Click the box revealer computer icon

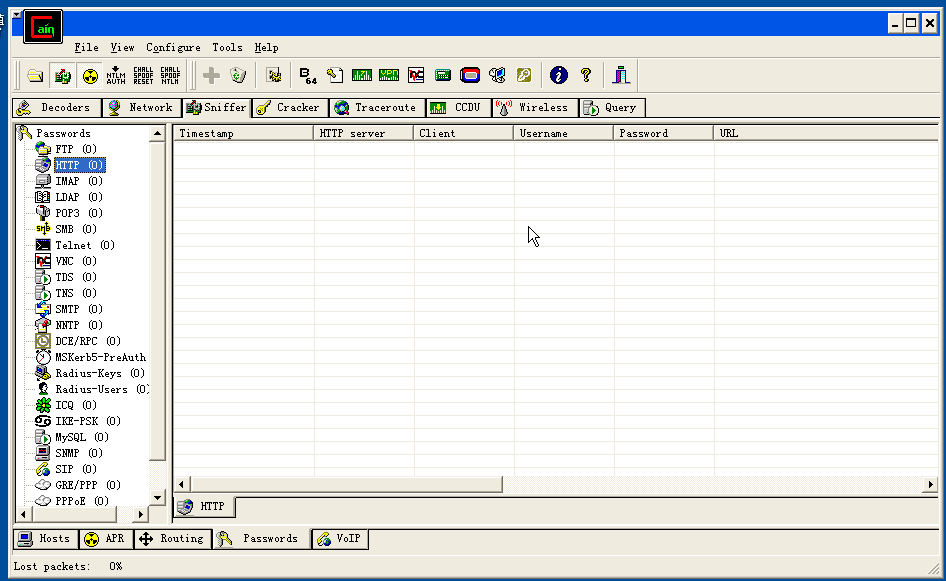[497, 75]
